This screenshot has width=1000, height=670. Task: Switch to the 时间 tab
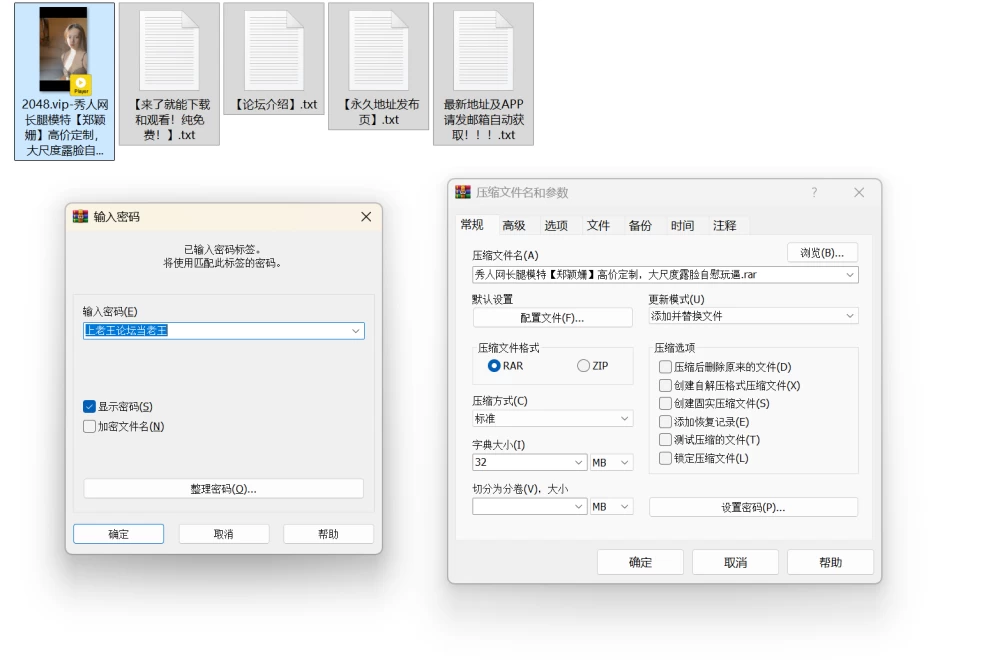[x=682, y=226]
